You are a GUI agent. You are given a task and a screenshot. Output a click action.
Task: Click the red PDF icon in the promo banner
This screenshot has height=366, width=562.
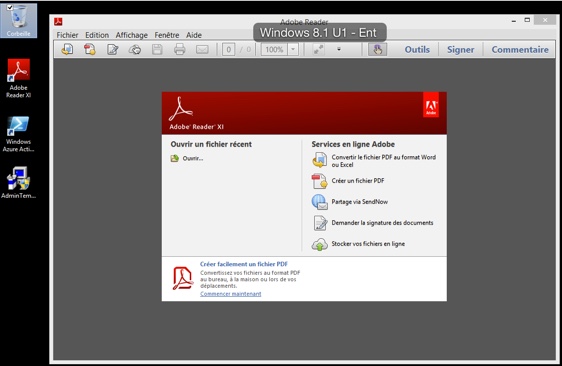tap(183, 279)
